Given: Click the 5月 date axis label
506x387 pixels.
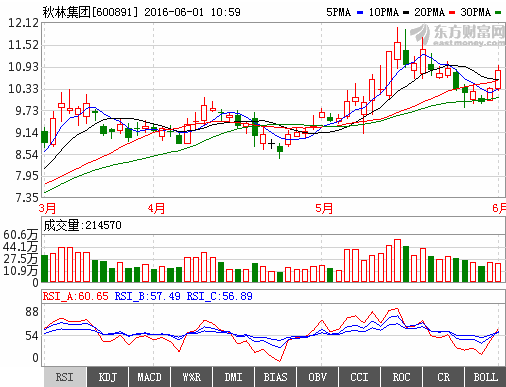Looking at the screenshot, I should click(x=324, y=209).
